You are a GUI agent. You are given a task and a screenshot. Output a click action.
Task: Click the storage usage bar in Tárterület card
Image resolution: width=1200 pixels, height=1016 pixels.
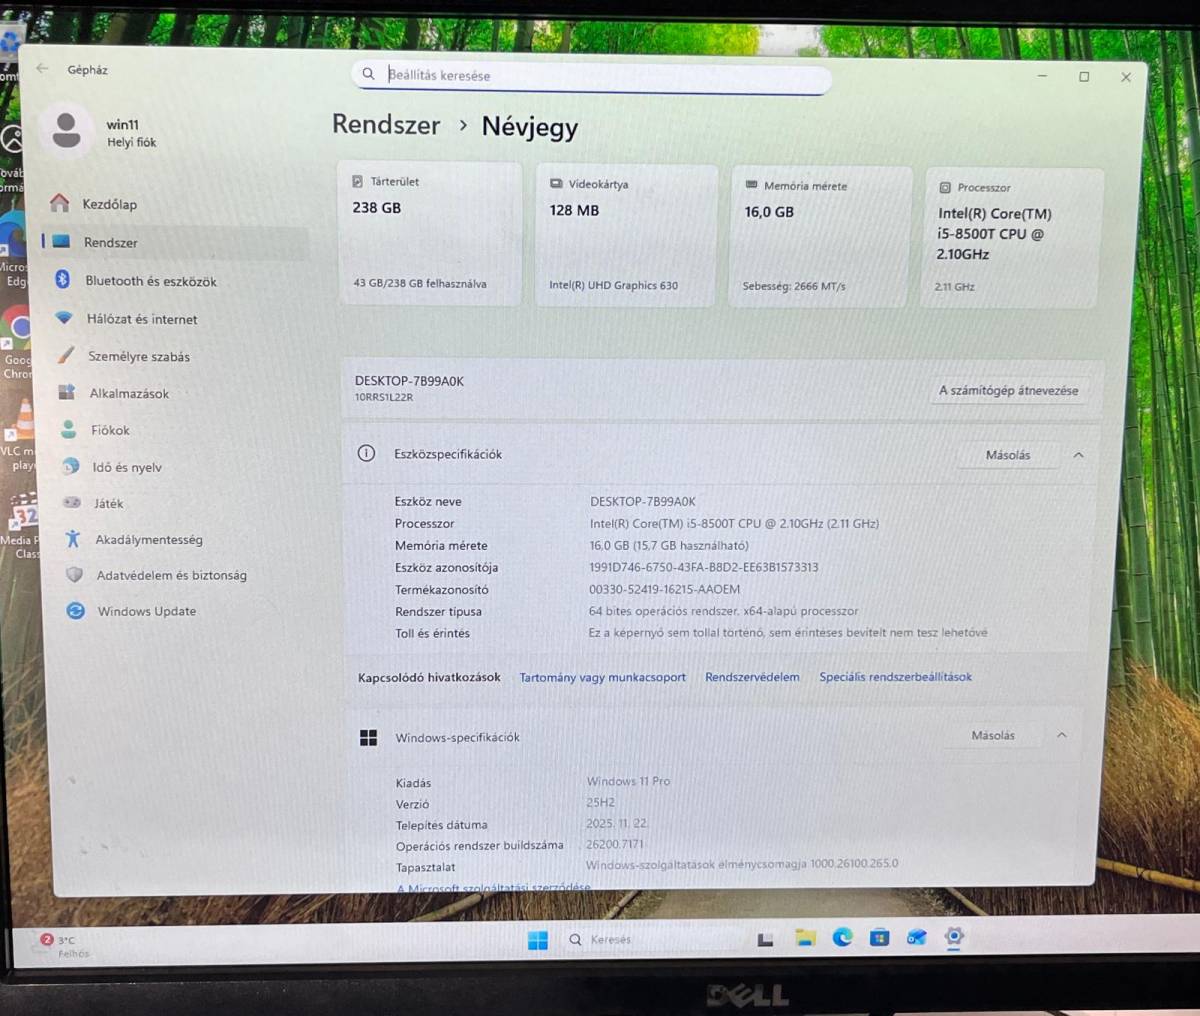430,263
